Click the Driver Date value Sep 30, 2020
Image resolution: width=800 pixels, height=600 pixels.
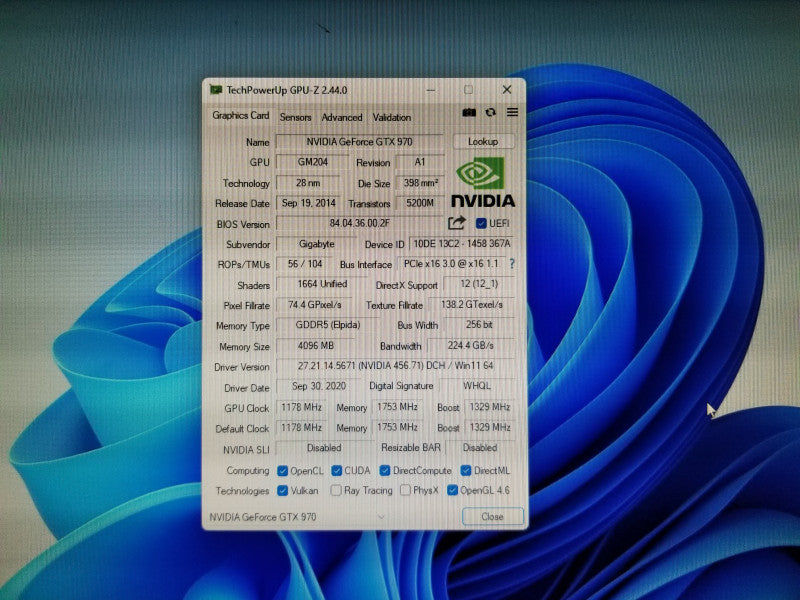coord(318,386)
